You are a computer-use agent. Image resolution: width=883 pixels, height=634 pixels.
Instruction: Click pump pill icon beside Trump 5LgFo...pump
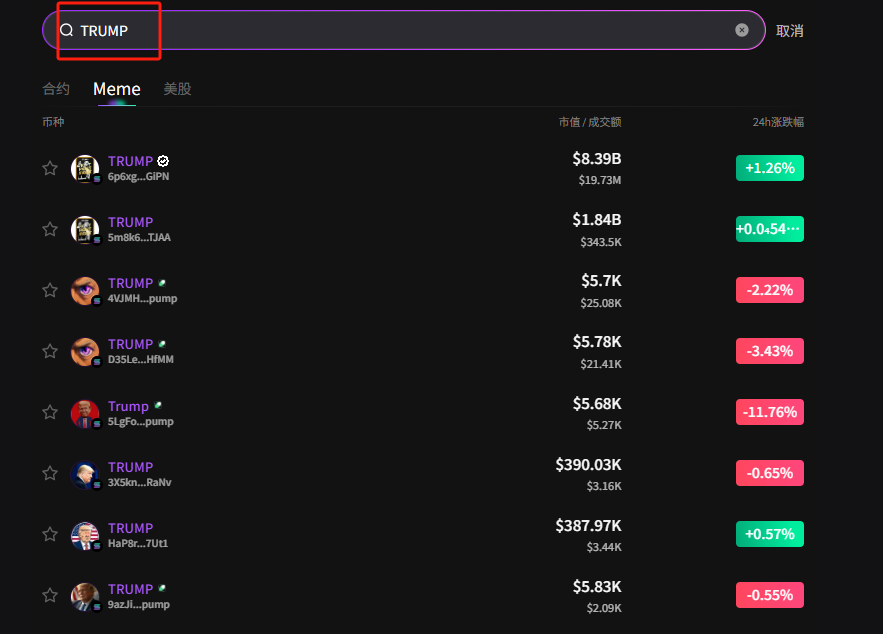(158, 405)
